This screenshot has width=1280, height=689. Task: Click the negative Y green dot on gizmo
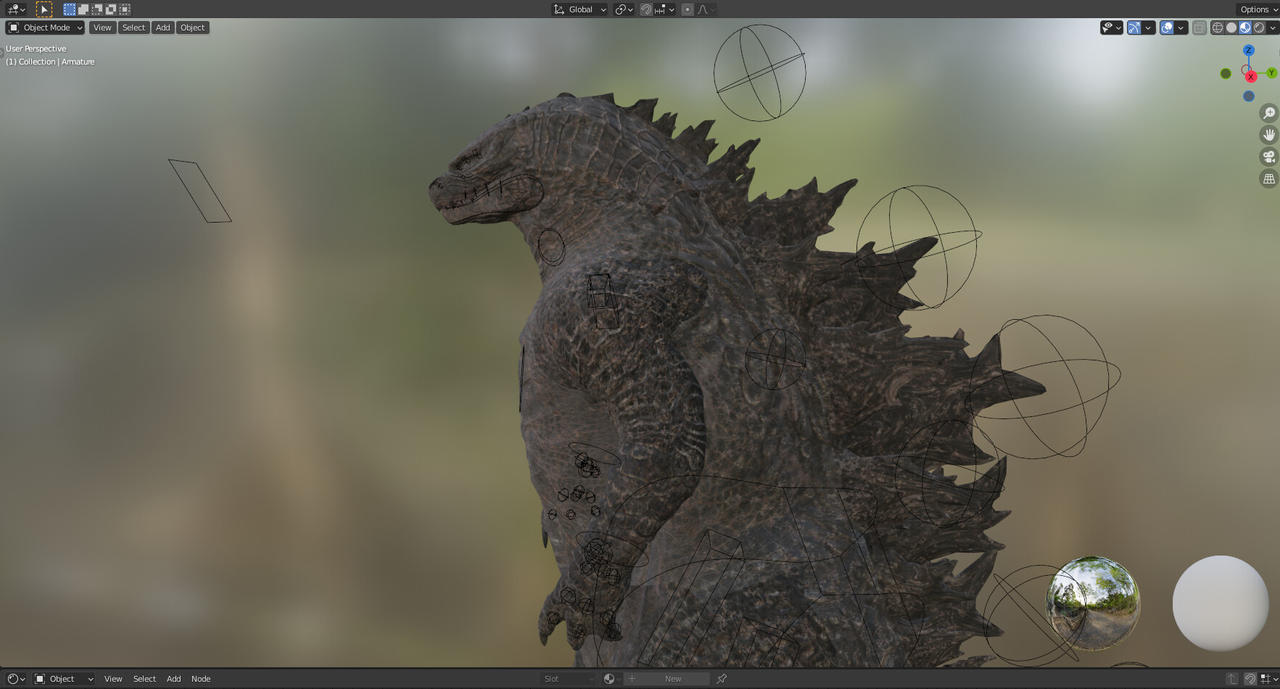point(1226,73)
